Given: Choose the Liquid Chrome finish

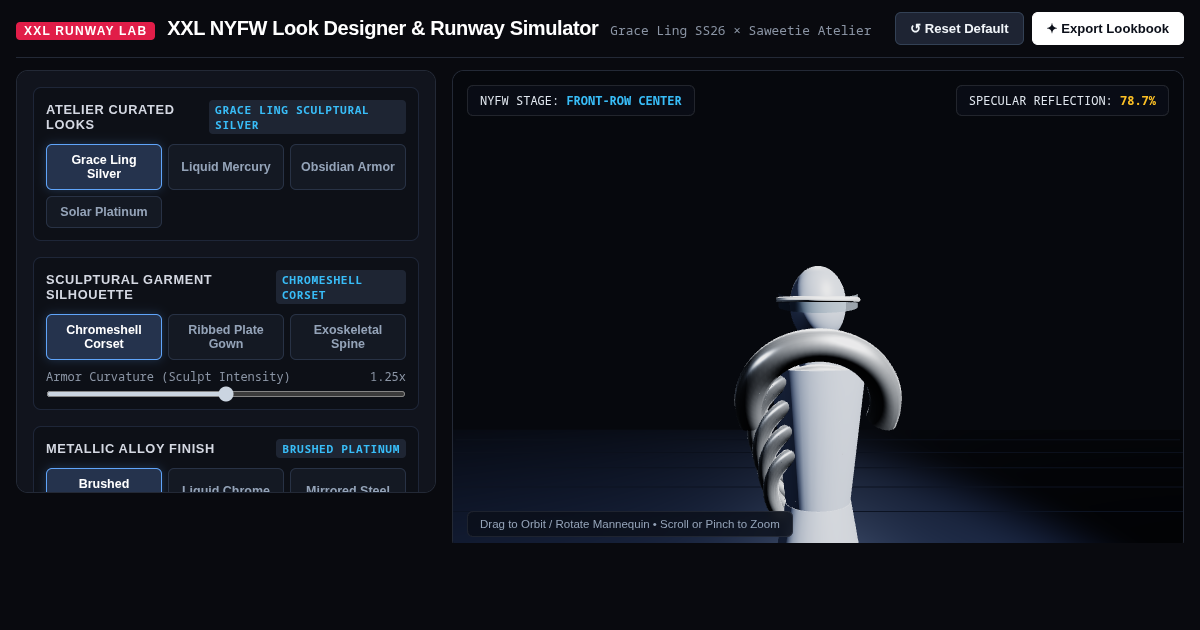Looking at the screenshot, I should [x=226, y=481].
